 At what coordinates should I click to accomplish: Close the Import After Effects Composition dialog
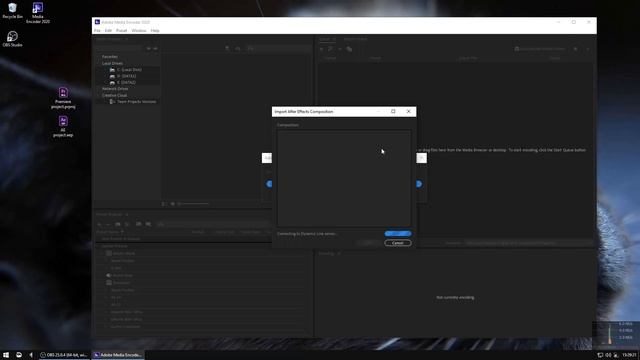tap(409, 111)
